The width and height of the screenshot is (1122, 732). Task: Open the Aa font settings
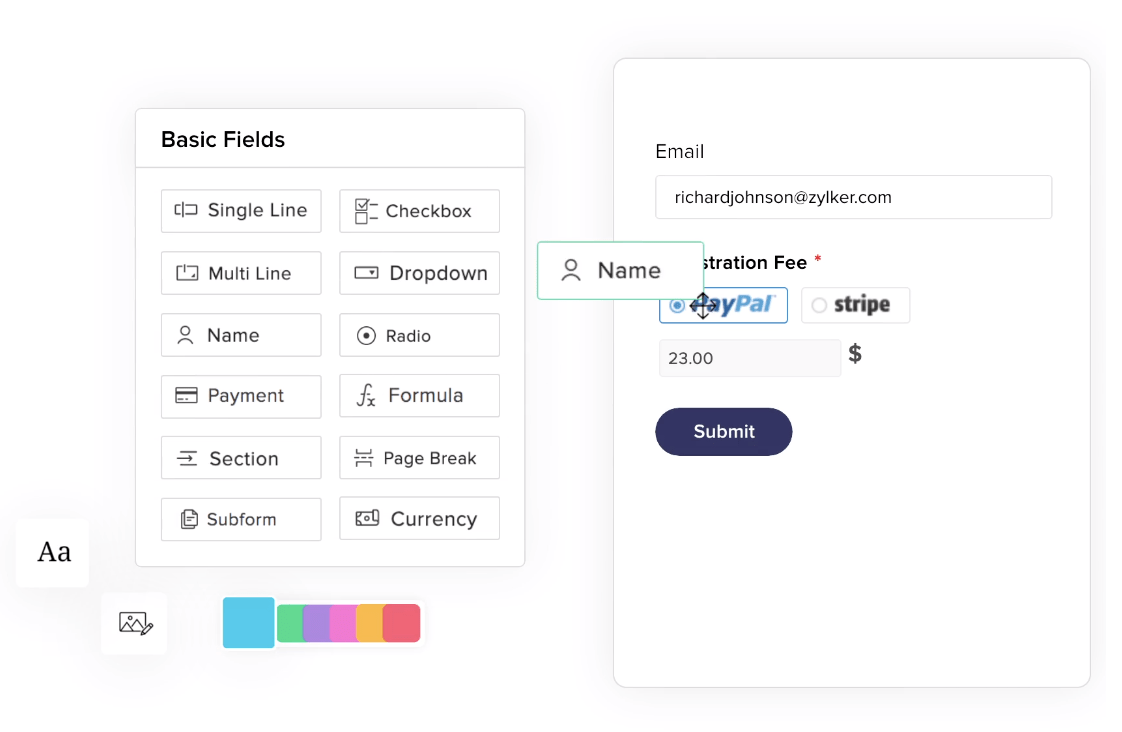pos(53,552)
